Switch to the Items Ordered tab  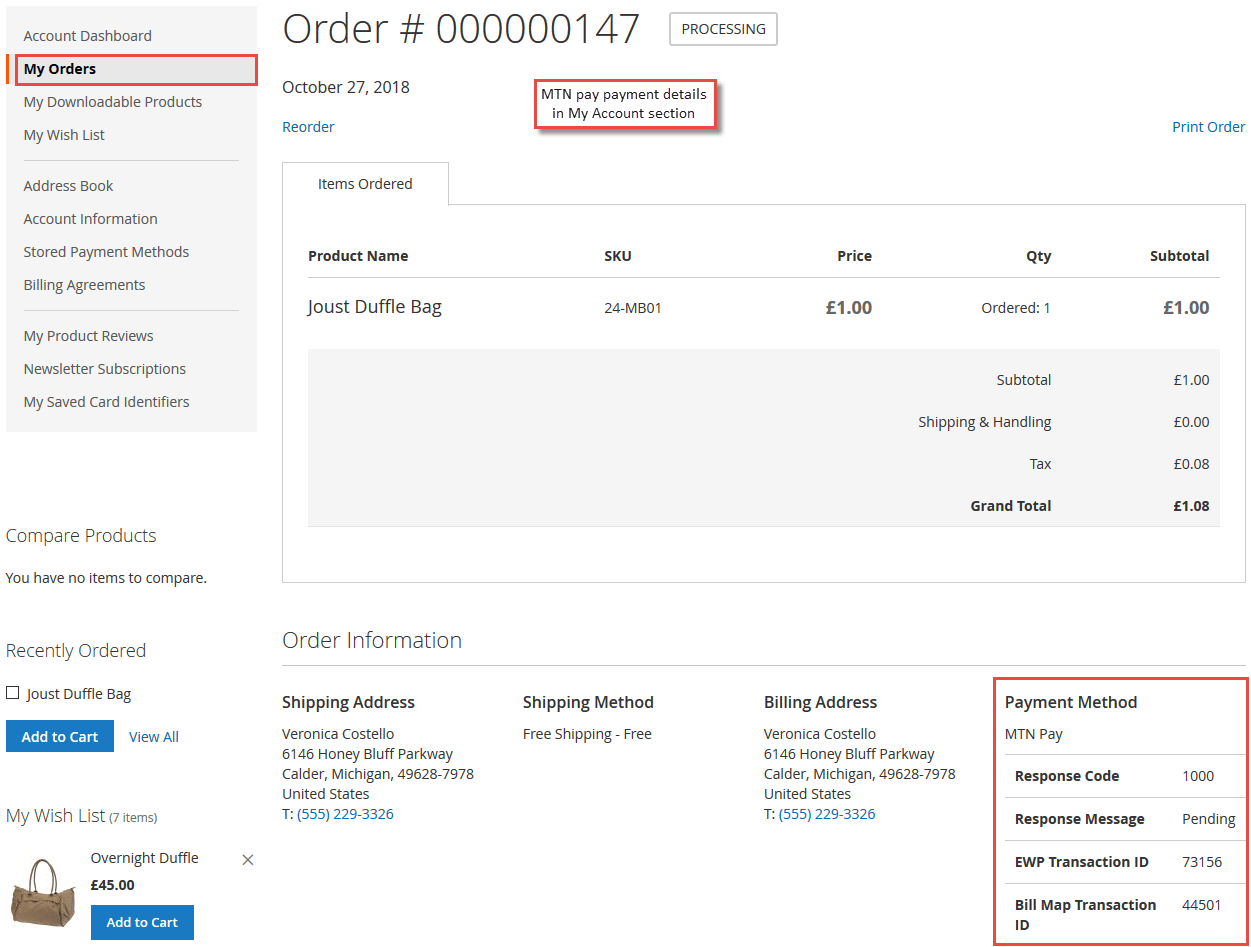pyautogui.click(x=365, y=183)
